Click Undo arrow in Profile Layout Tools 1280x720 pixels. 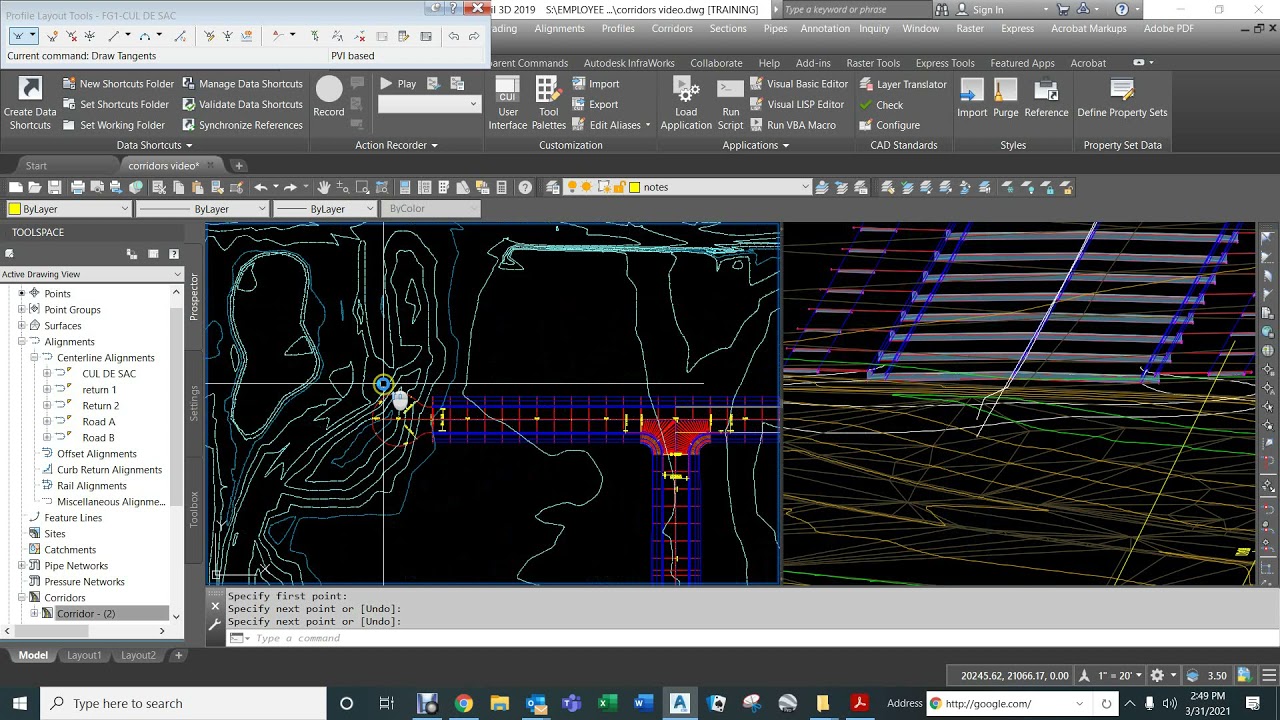click(x=454, y=36)
